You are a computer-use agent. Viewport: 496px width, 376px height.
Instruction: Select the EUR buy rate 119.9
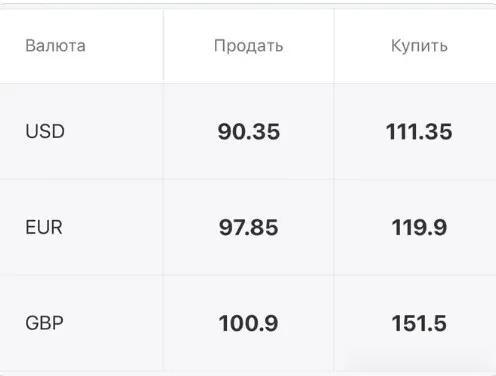pos(419,227)
